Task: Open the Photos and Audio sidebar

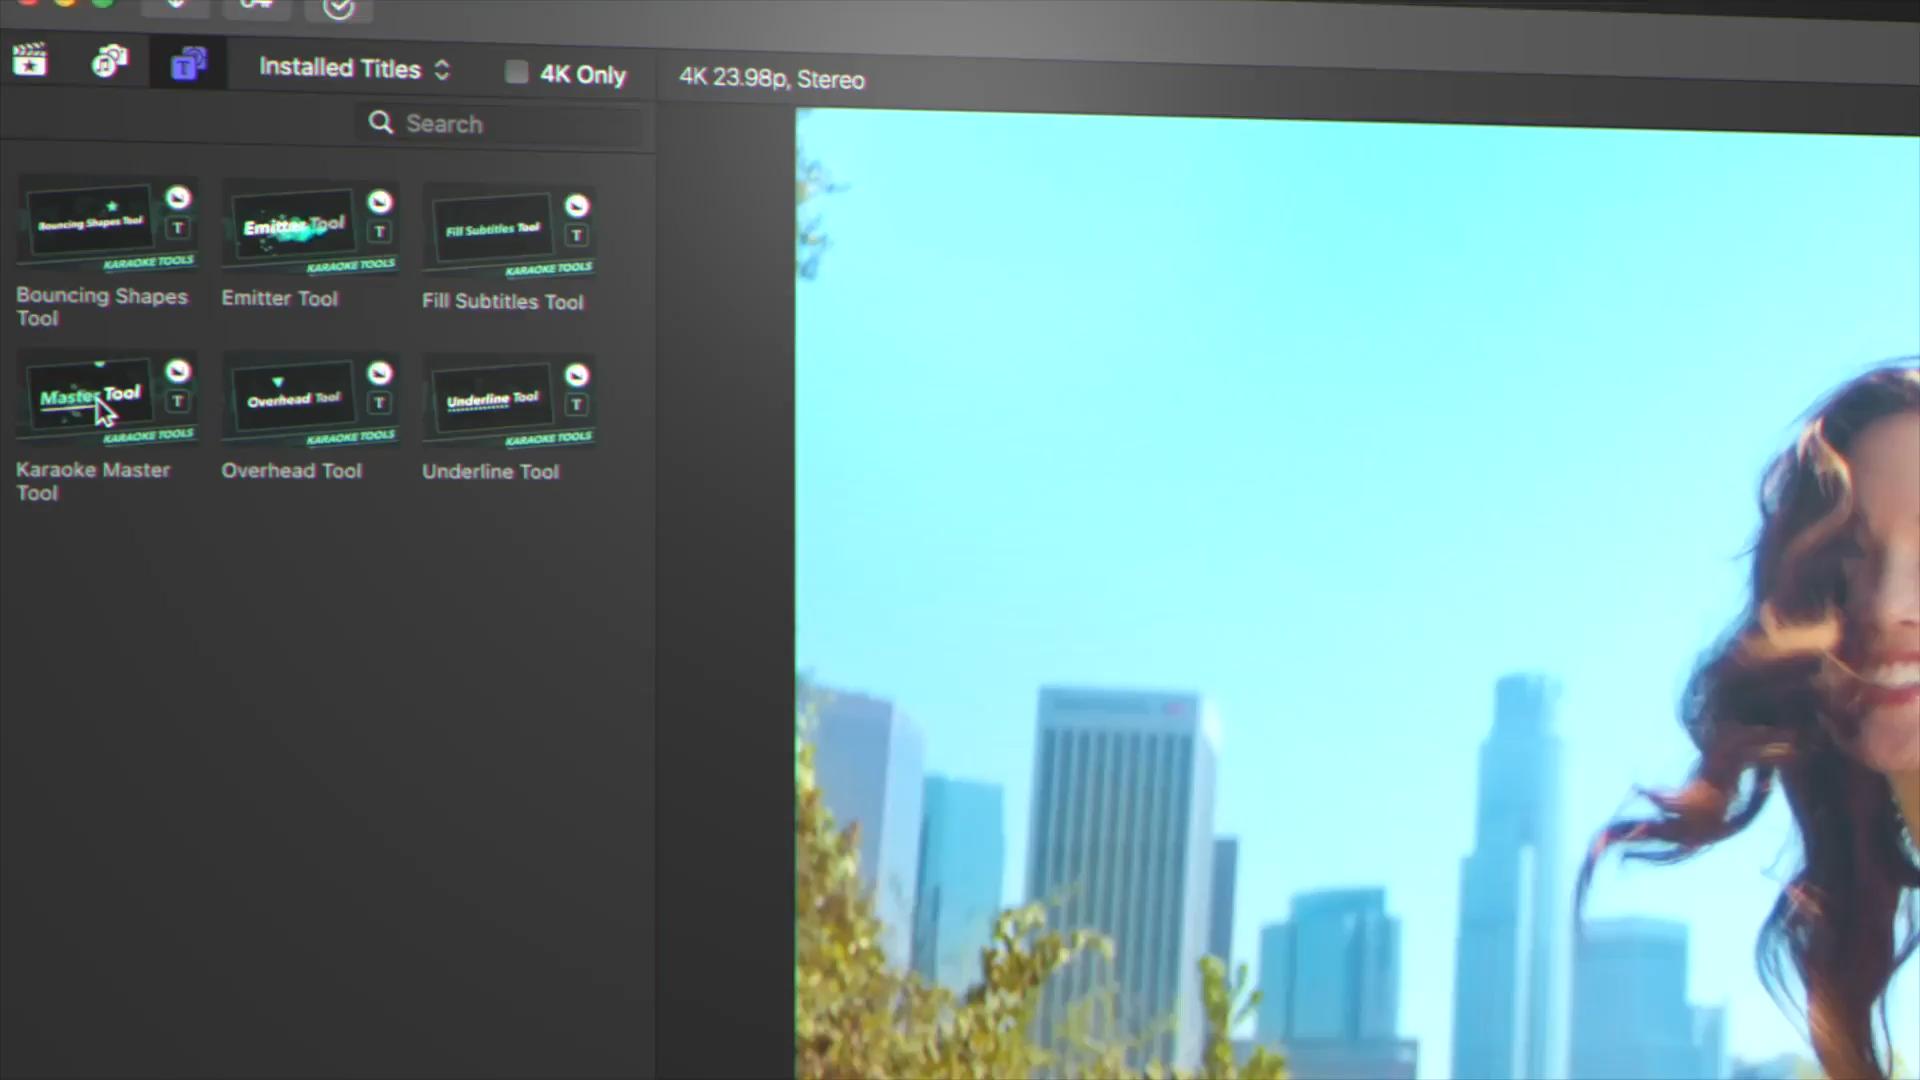Action: click(109, 62)
